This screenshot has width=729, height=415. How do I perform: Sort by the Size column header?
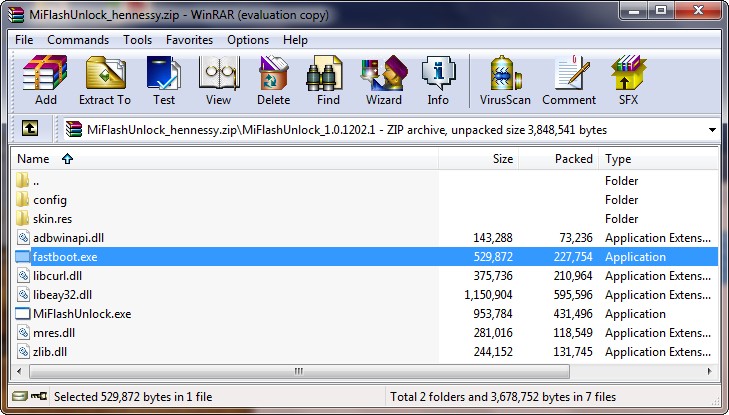coord(478,159)
